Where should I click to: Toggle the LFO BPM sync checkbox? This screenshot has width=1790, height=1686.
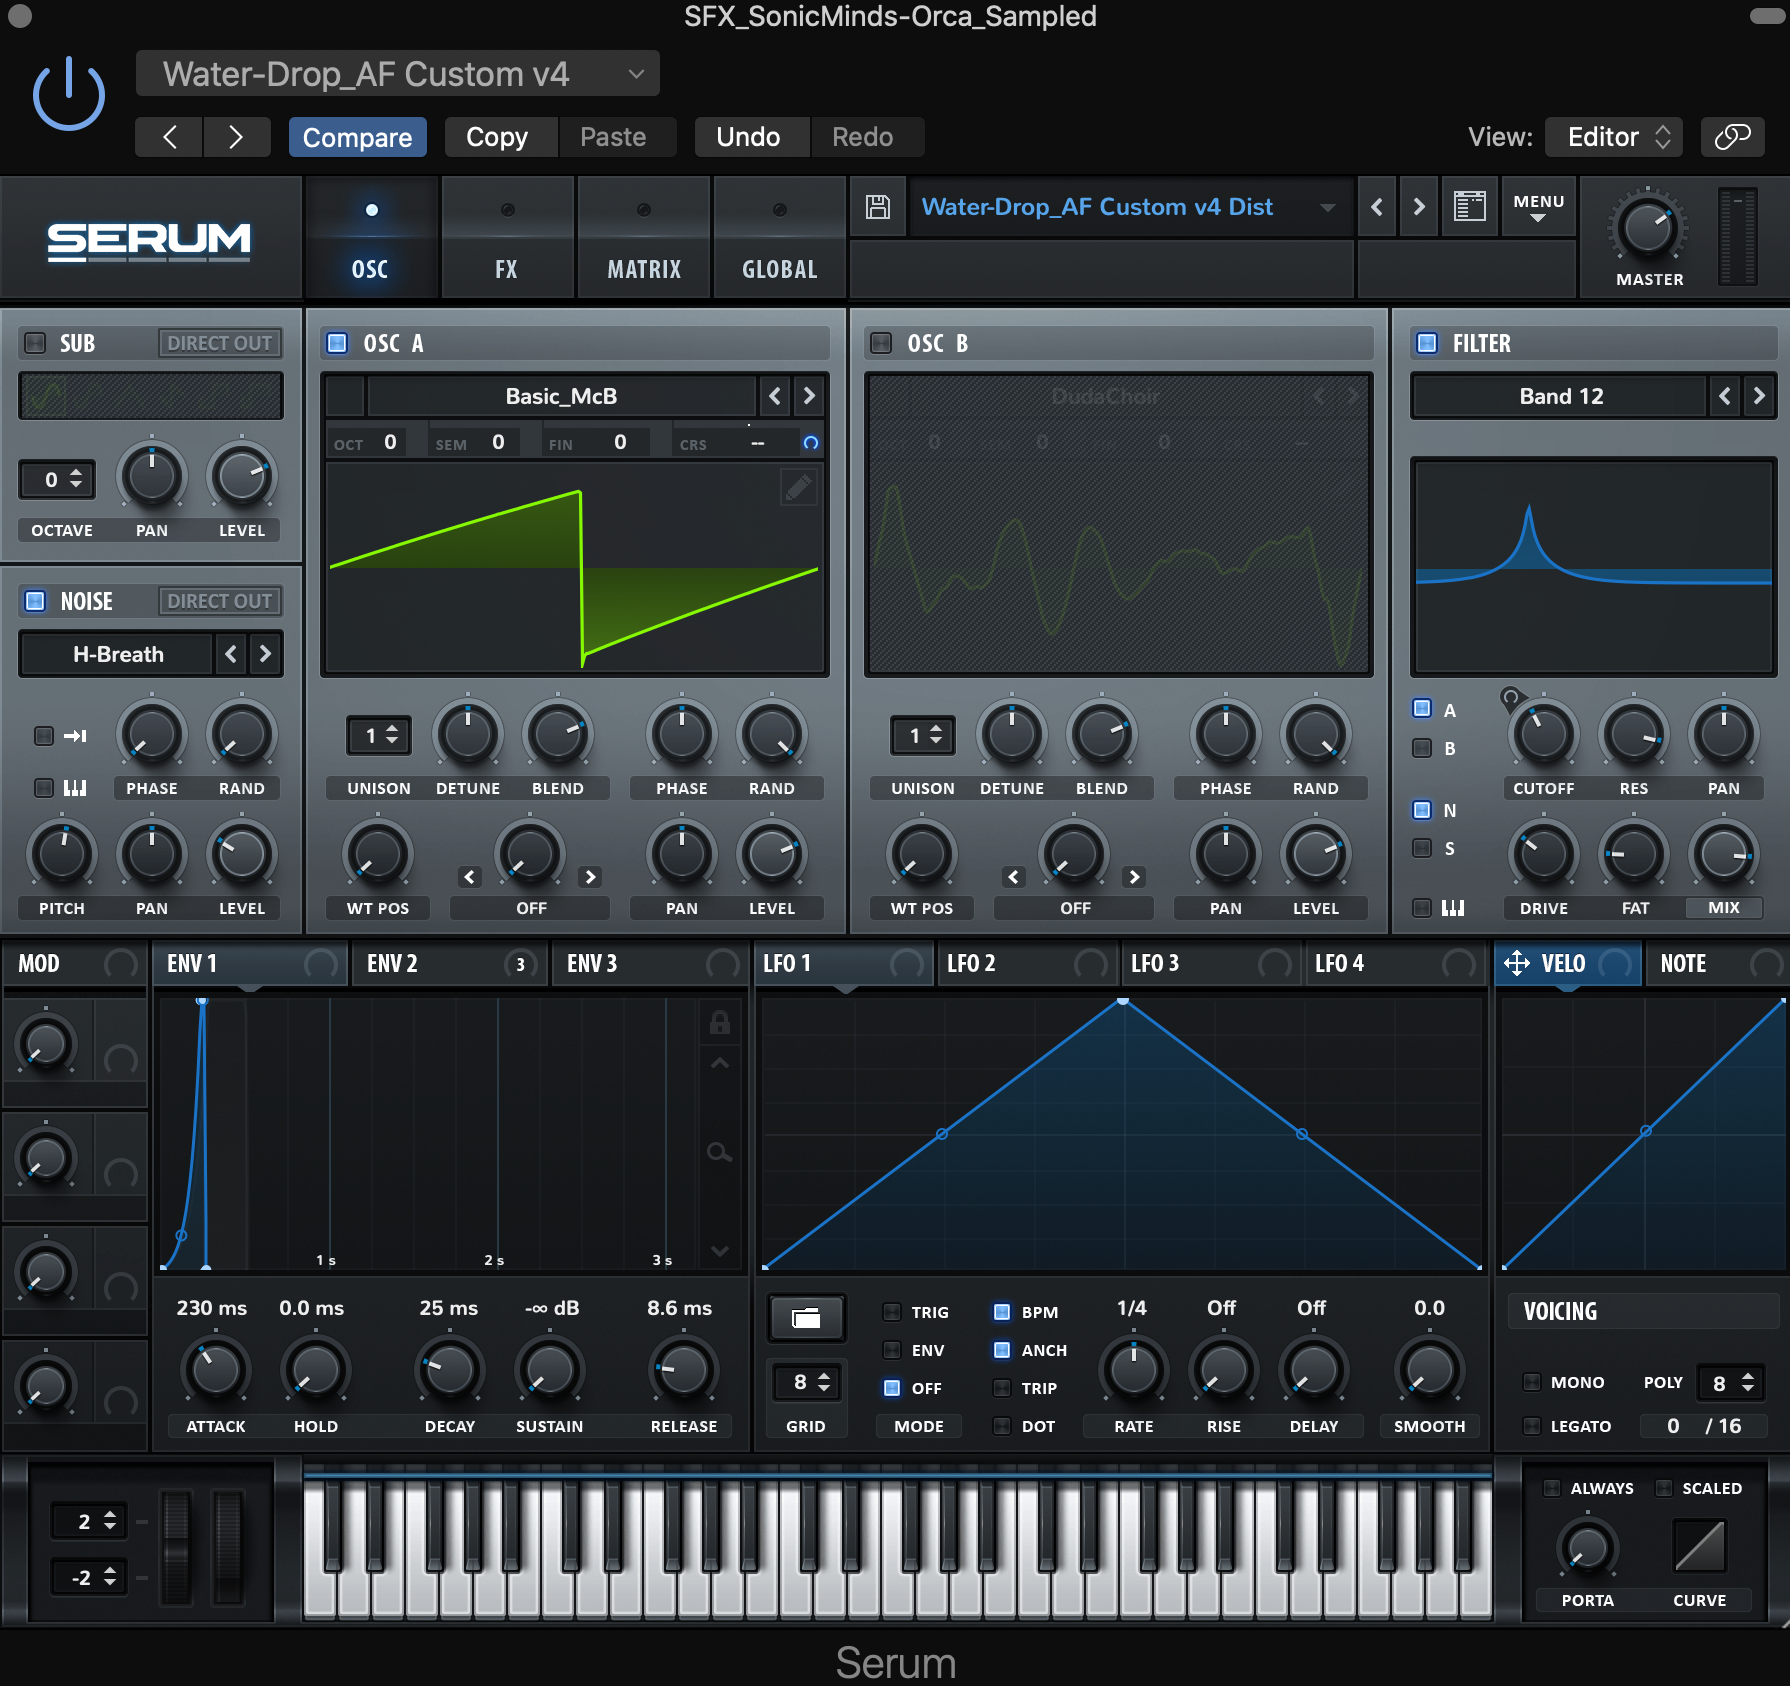point(1001,1312)
